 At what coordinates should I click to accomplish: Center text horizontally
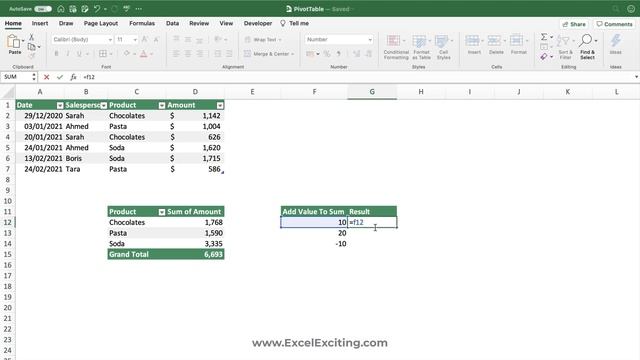point(188,54)
